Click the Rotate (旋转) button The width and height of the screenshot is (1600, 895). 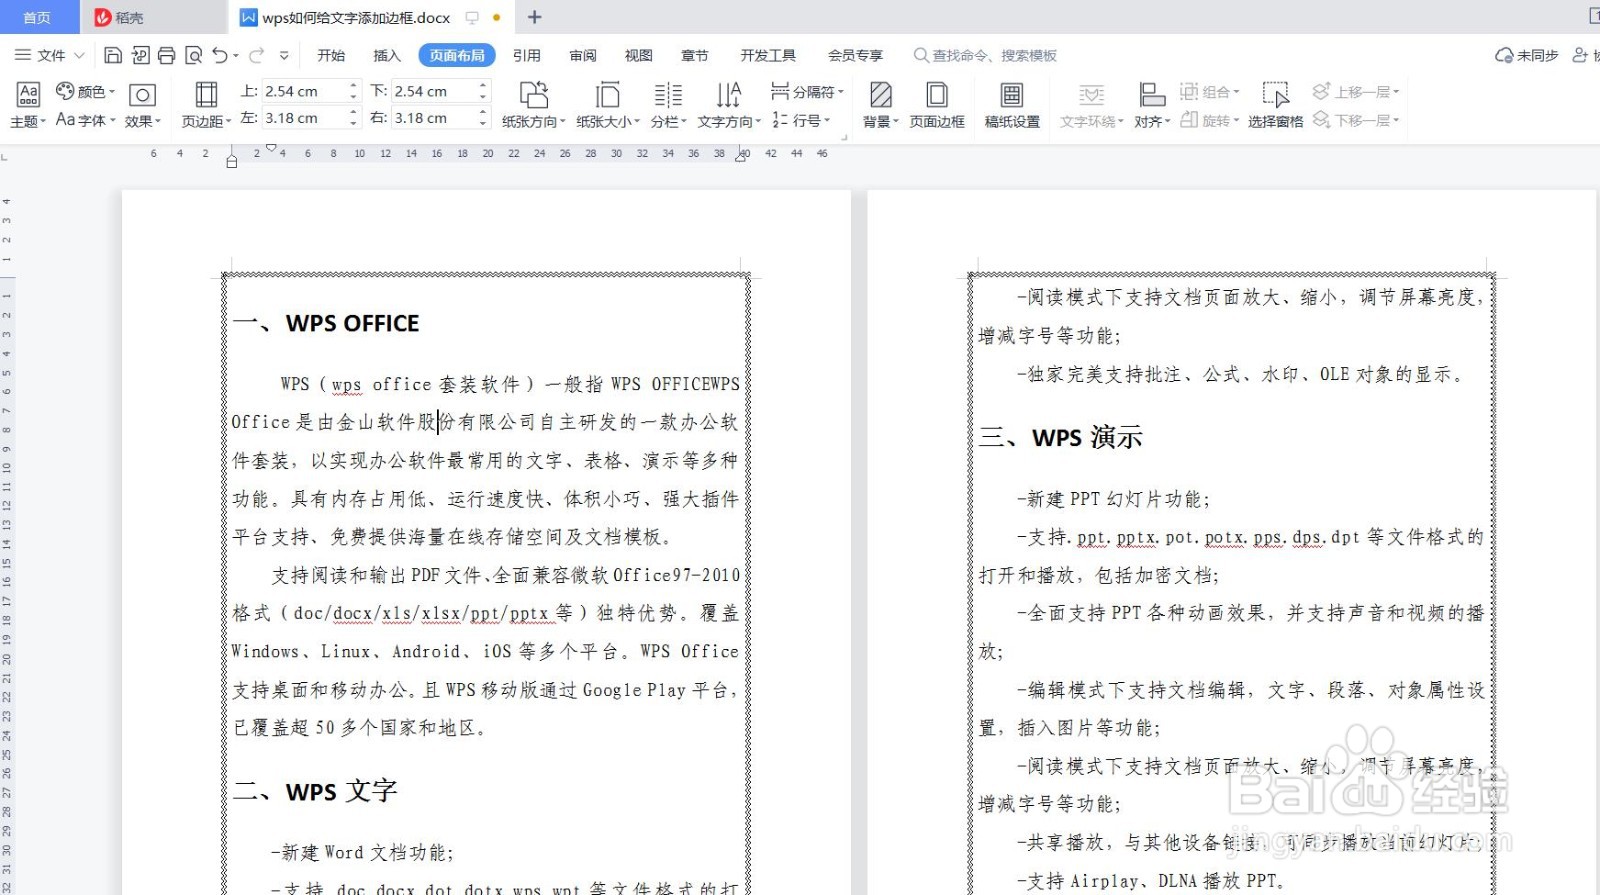(x=1210, y=120)
